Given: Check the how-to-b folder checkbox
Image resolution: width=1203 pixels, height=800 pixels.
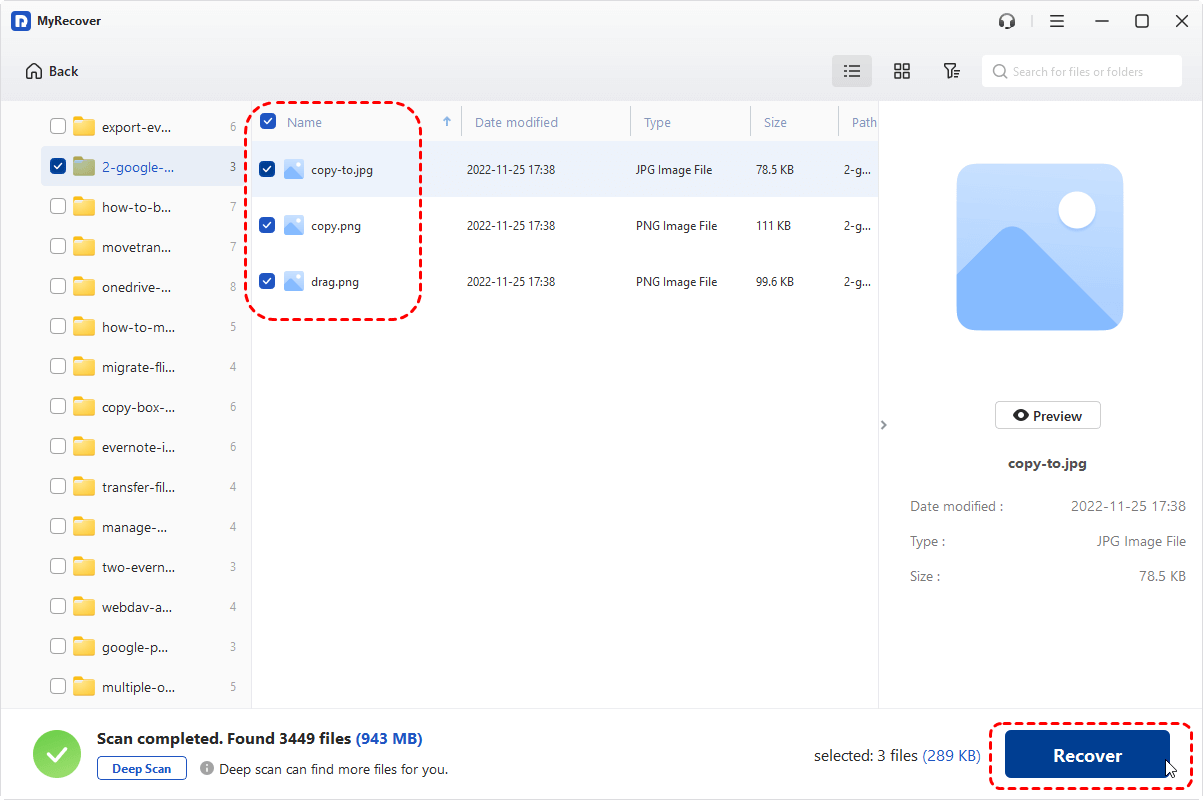Looking at the screenshot, I should click(x=57, y=206).
